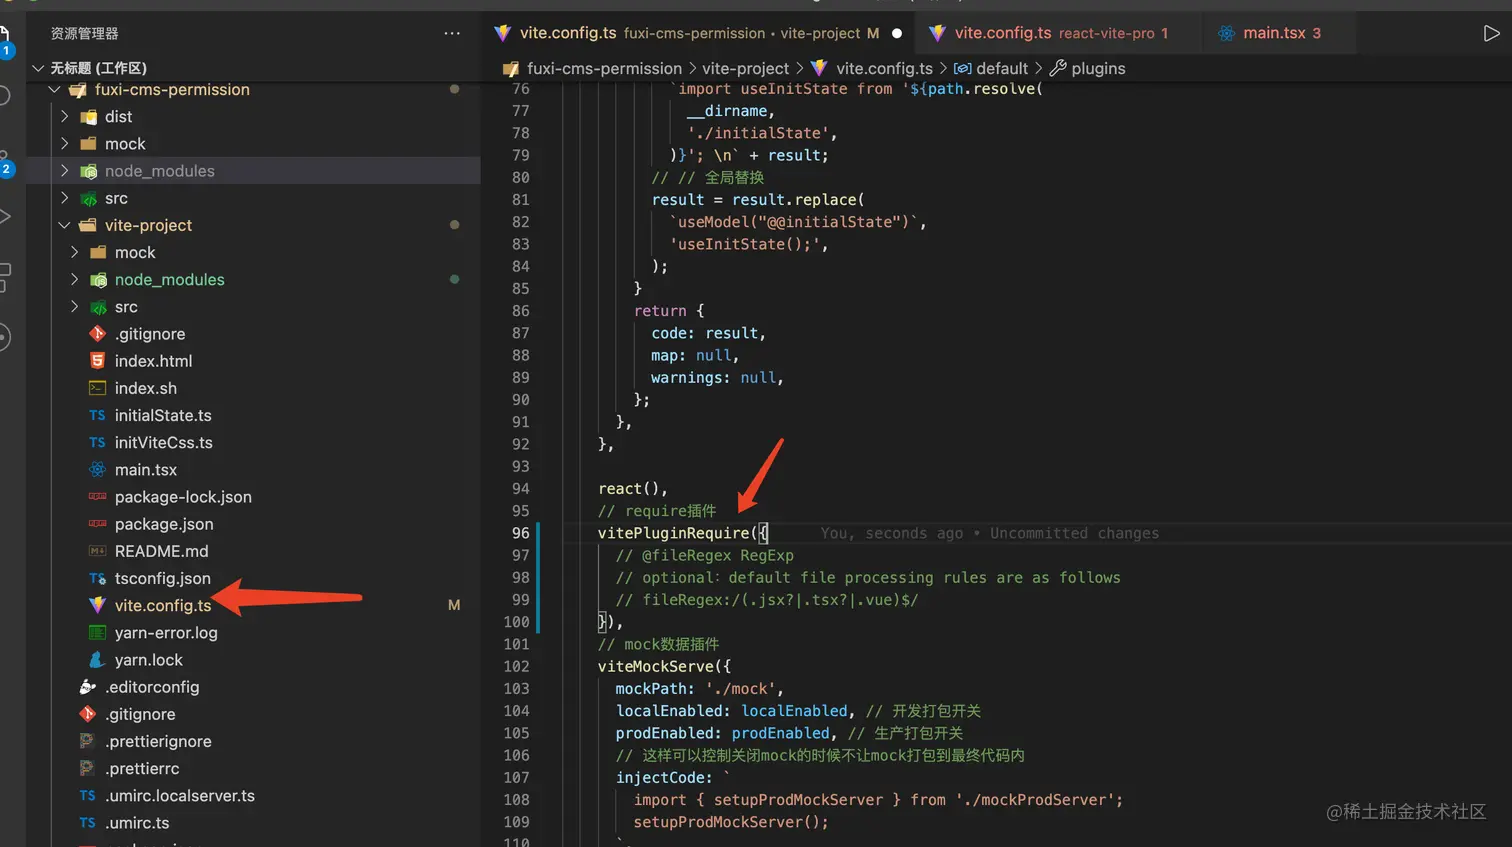Click vite.config.ts in the breadcrumb
This screenshot has width=1512, height=847.
[x=884, y=68]
